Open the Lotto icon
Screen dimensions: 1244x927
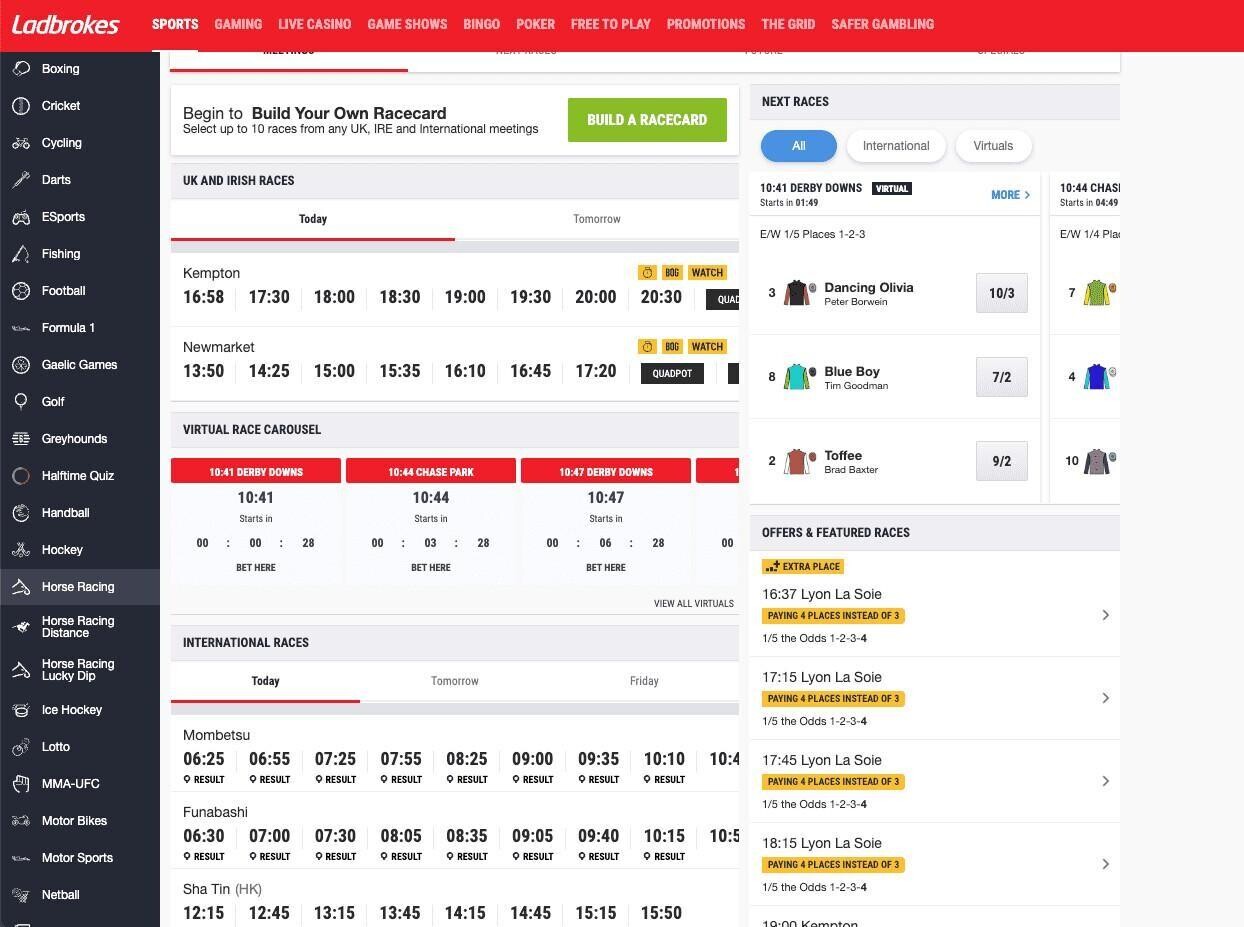tap(21, 747)
